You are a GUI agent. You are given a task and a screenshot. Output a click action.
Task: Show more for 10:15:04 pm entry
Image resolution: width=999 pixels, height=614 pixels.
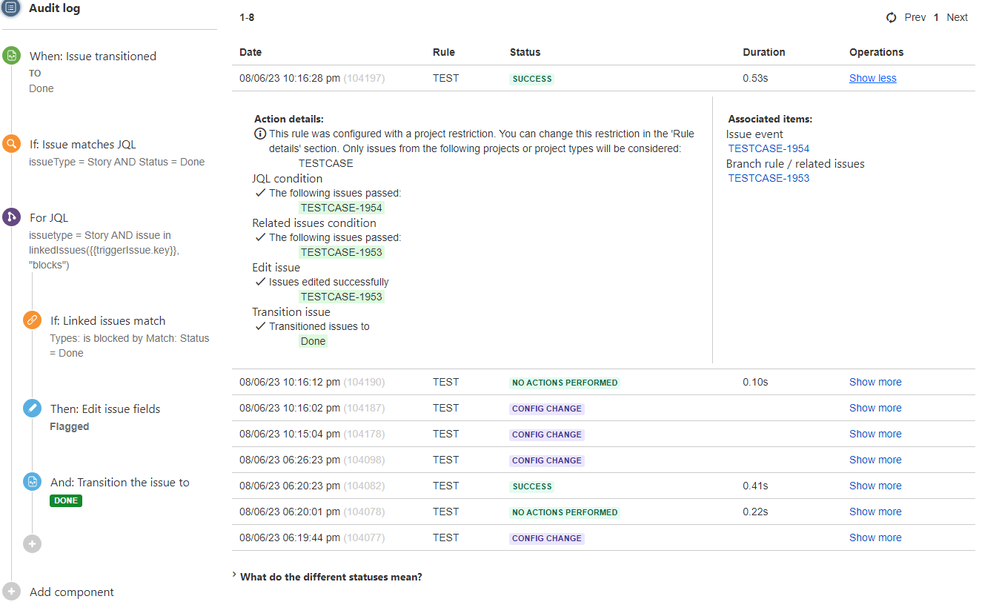875,434
